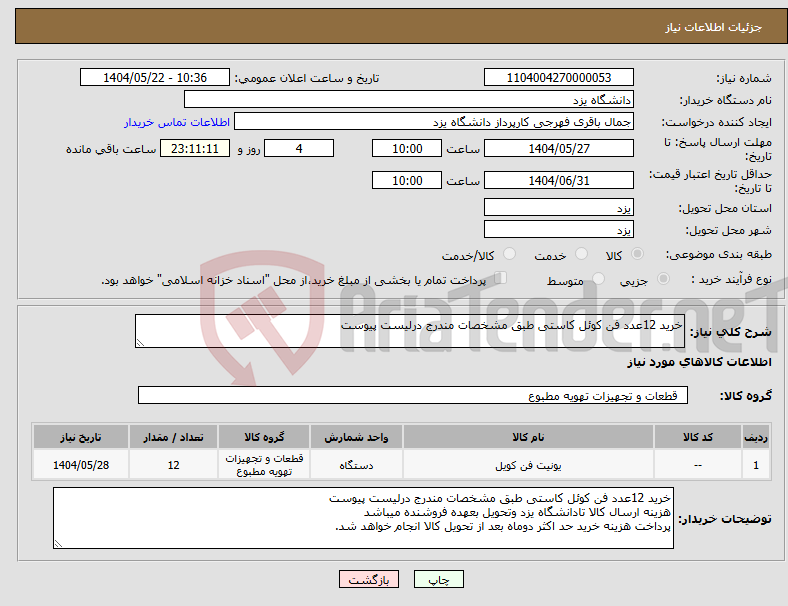
Task: Click the نام کالا column header
Action: pos(528,437)
